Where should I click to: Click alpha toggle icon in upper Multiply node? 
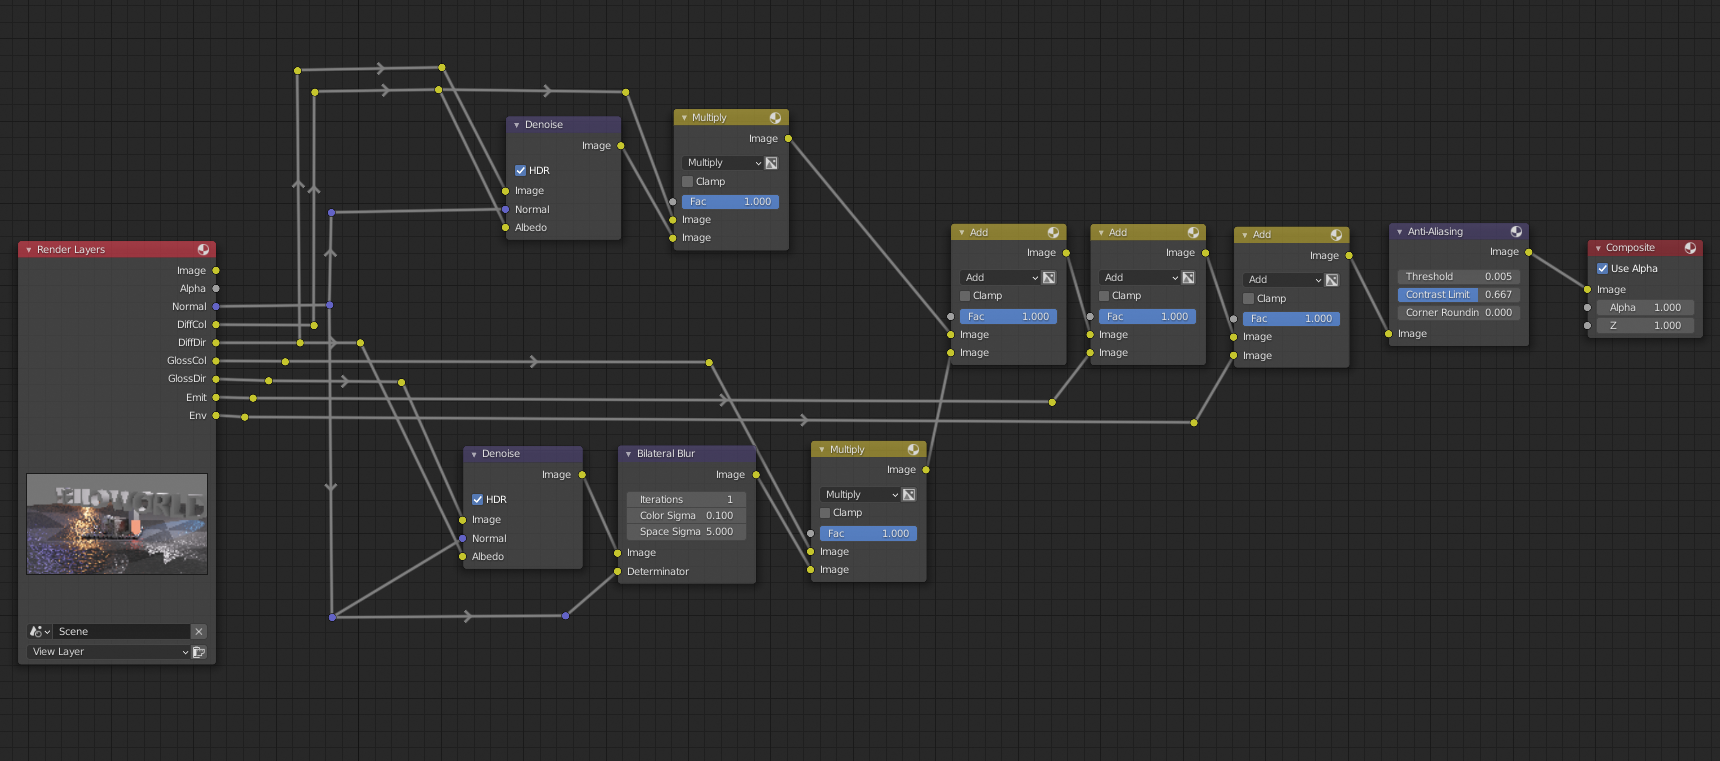[771, 162]
